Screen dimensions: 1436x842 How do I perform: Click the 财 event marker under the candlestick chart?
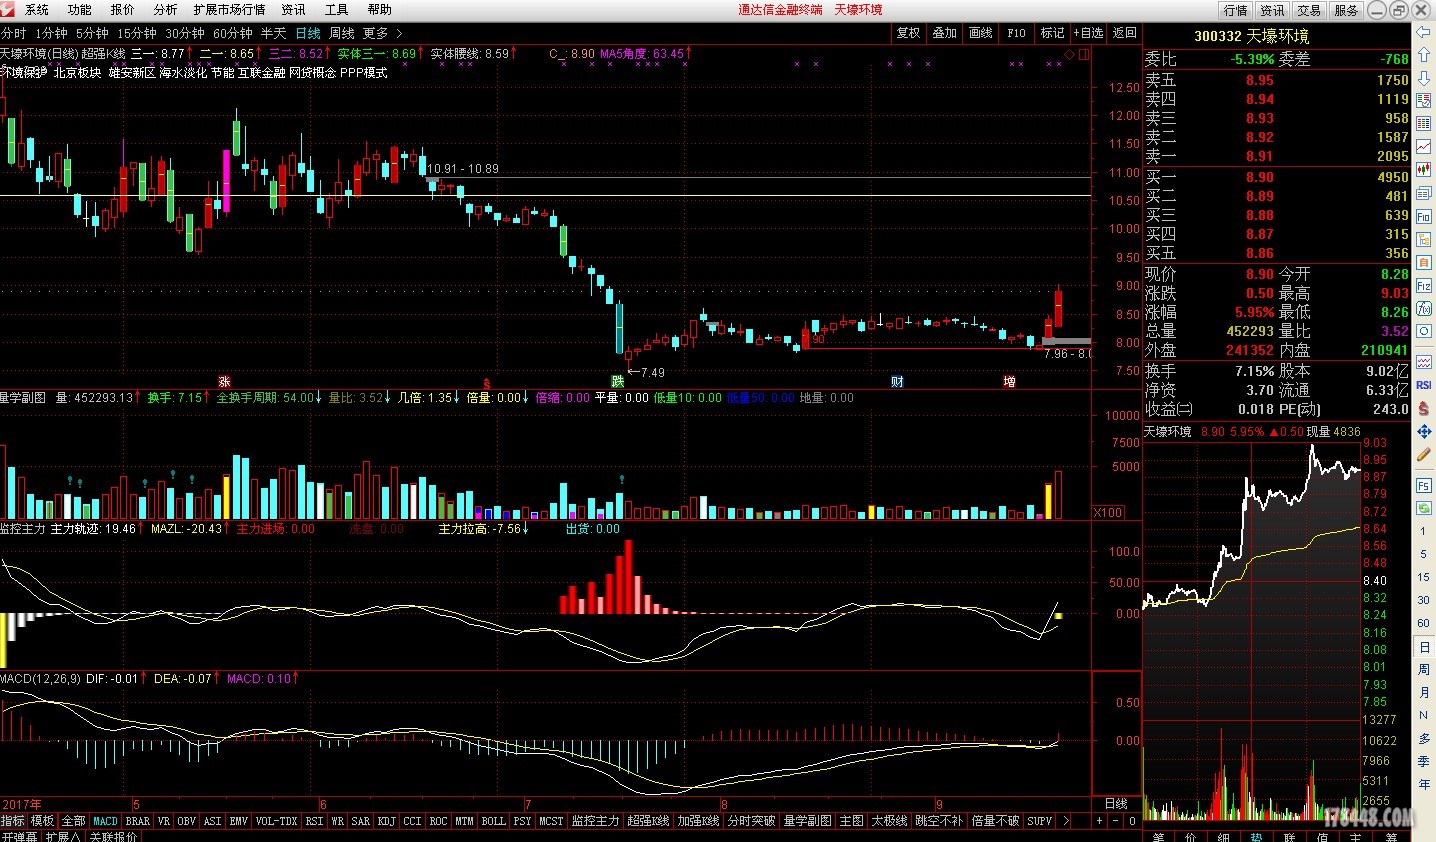click(x=897, y=382)
